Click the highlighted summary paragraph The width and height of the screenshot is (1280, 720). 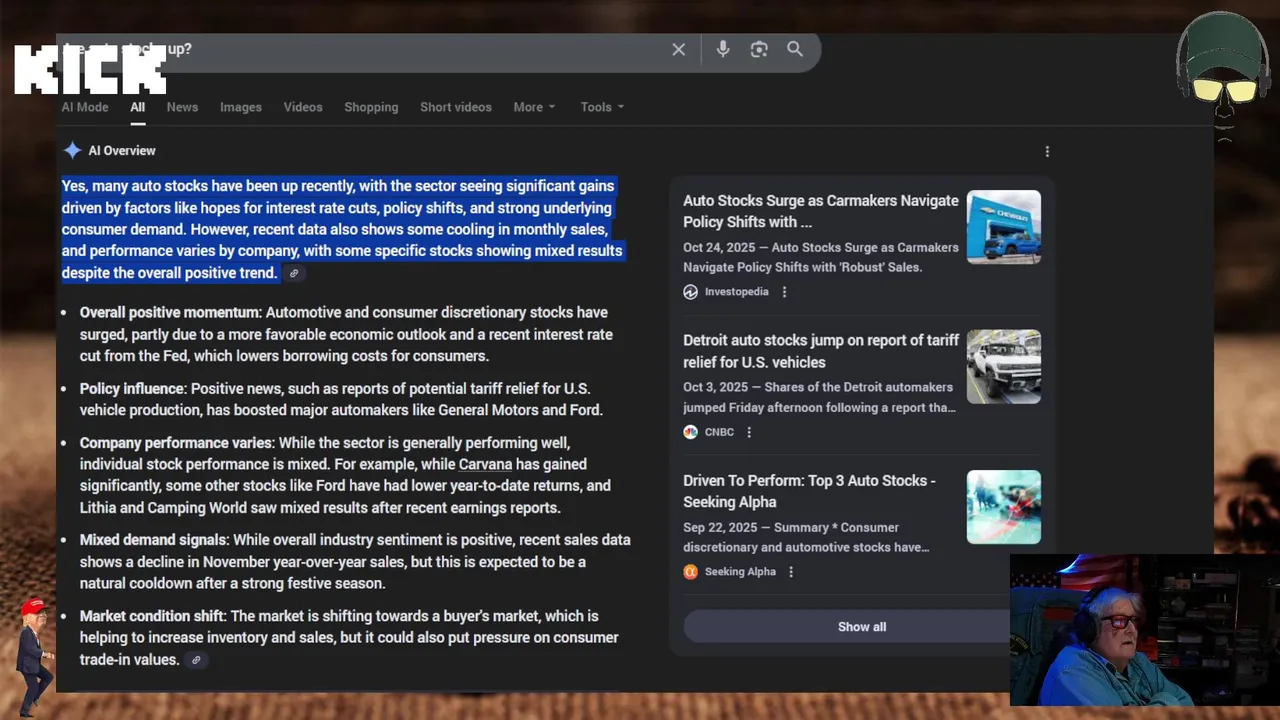(342, 229)
